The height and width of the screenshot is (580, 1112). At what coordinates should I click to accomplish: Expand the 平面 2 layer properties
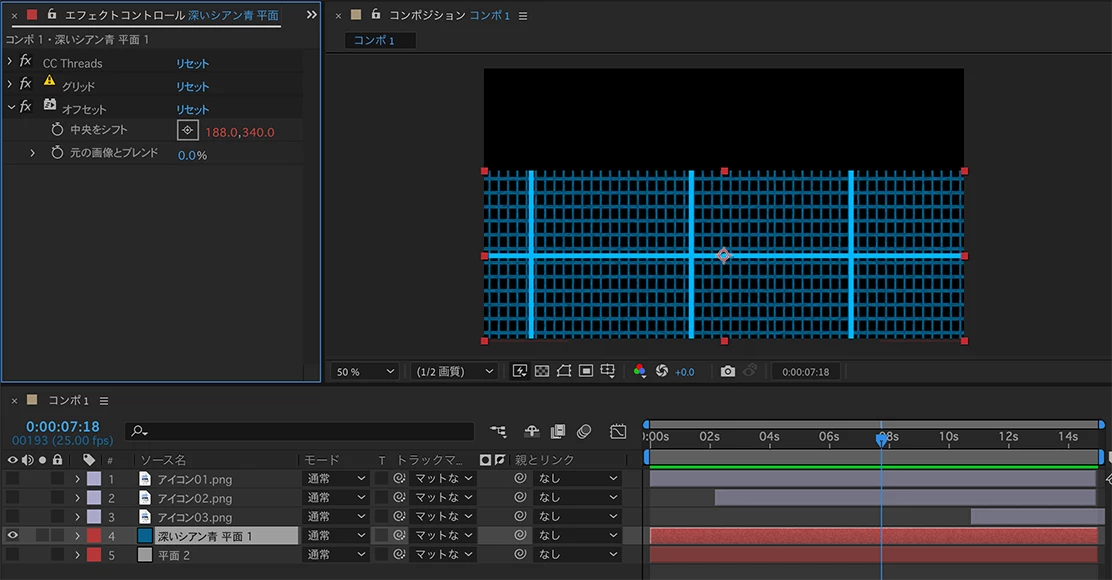click(x=77, y=555)
